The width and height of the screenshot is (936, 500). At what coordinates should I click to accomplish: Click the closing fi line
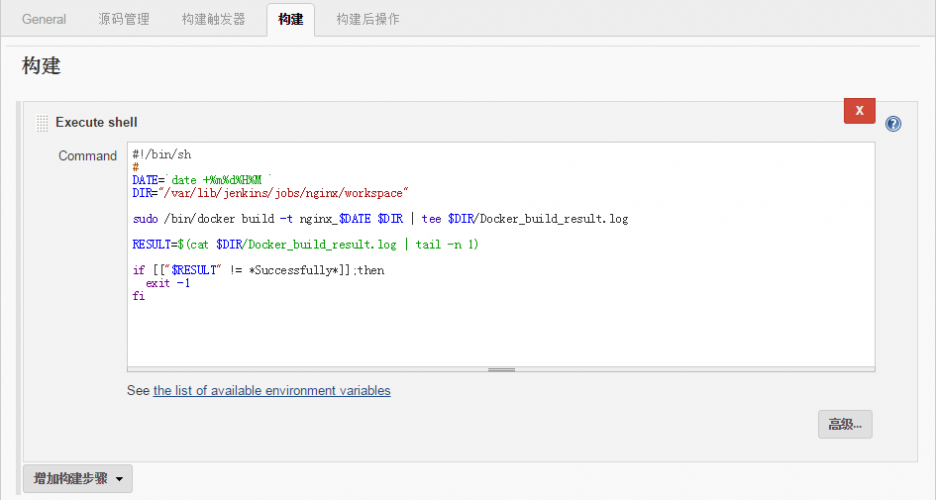[x=138, y=295]
